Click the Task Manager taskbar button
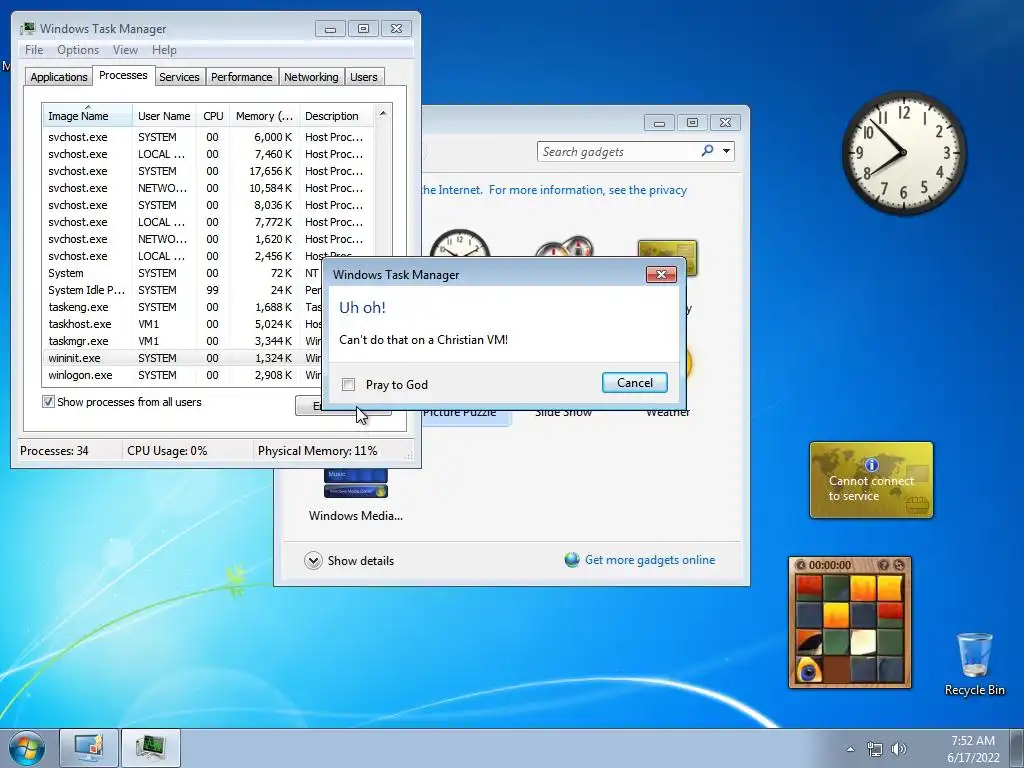 (x=151, y=748)
